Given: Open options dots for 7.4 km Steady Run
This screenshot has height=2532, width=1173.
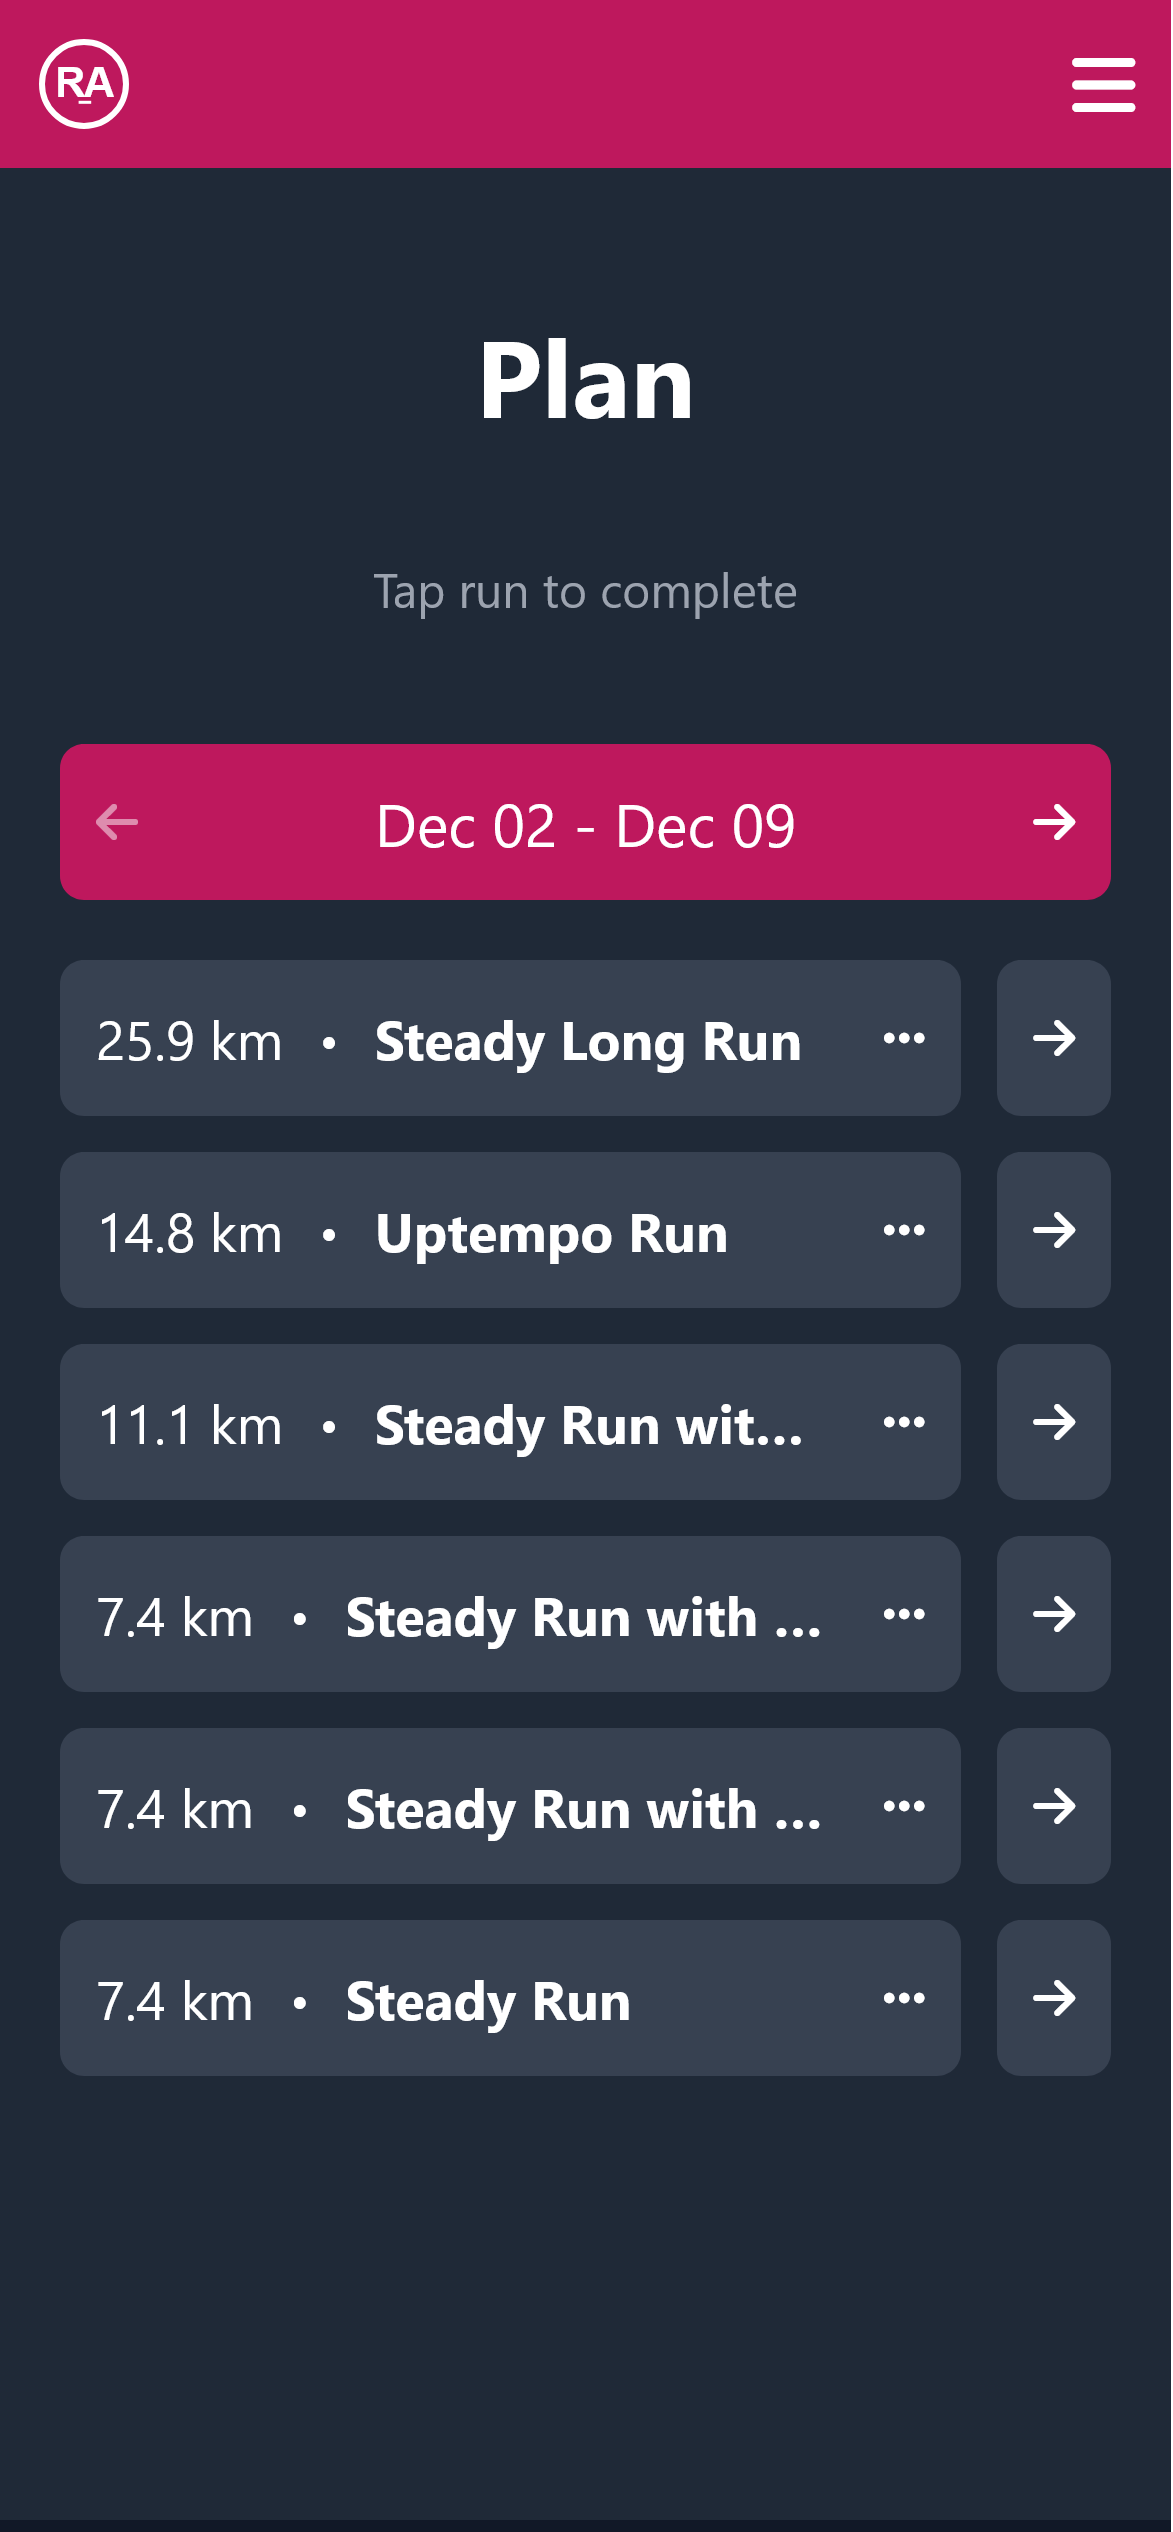Looking at the screenshot, I should coord(904,1998).
